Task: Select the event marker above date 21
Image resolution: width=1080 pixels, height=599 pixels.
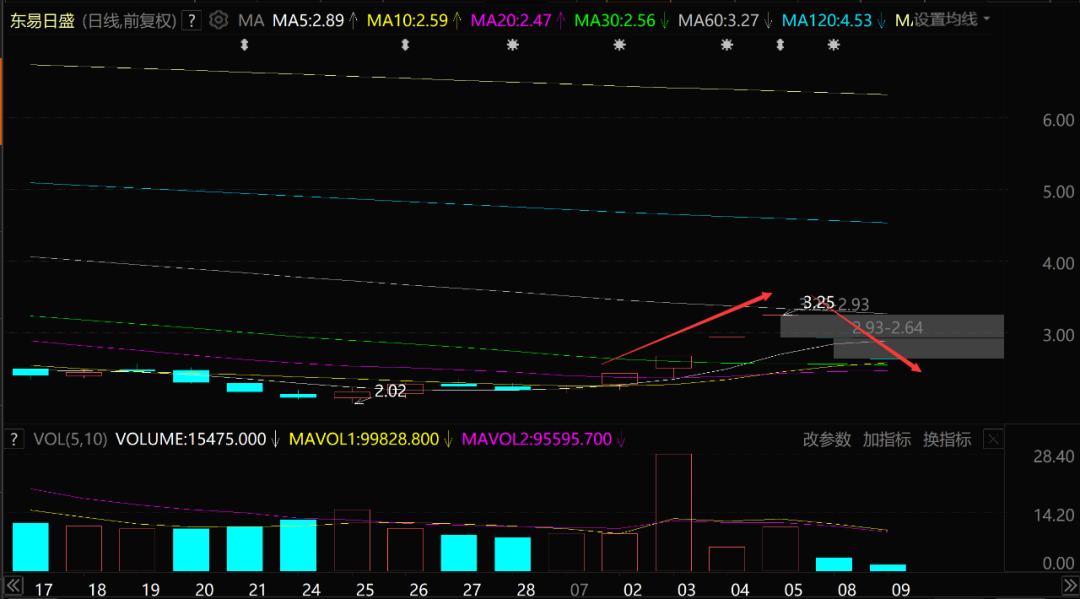Action: tap(244, 45)
